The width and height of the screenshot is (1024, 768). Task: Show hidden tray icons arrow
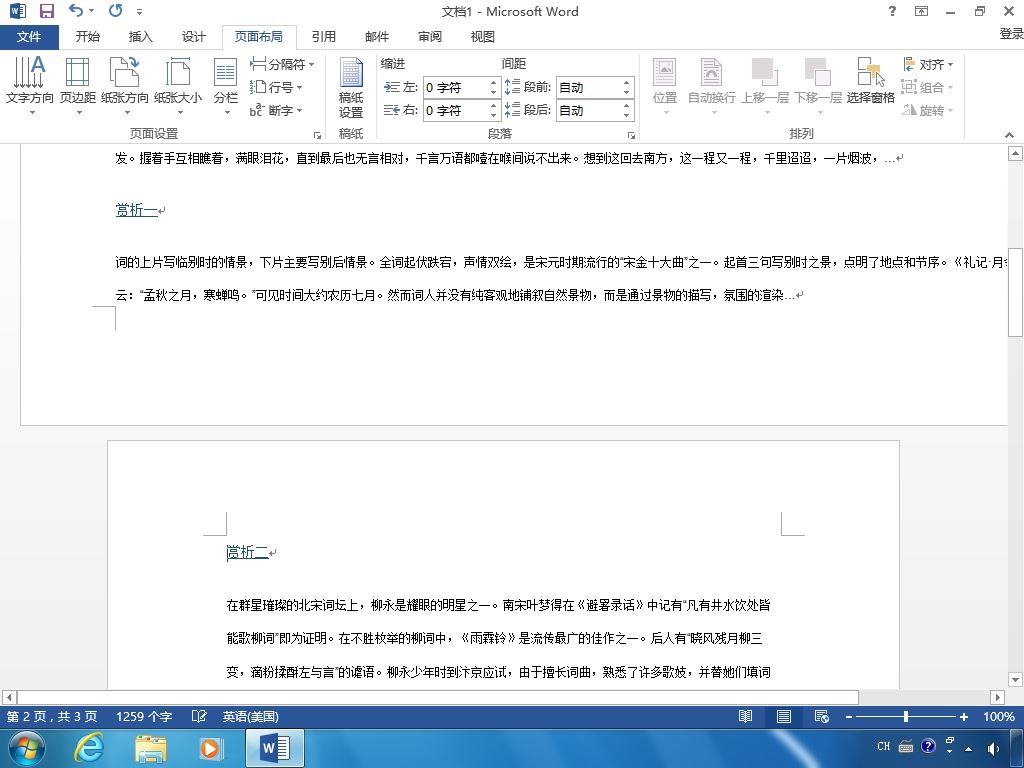click(968, 748)
